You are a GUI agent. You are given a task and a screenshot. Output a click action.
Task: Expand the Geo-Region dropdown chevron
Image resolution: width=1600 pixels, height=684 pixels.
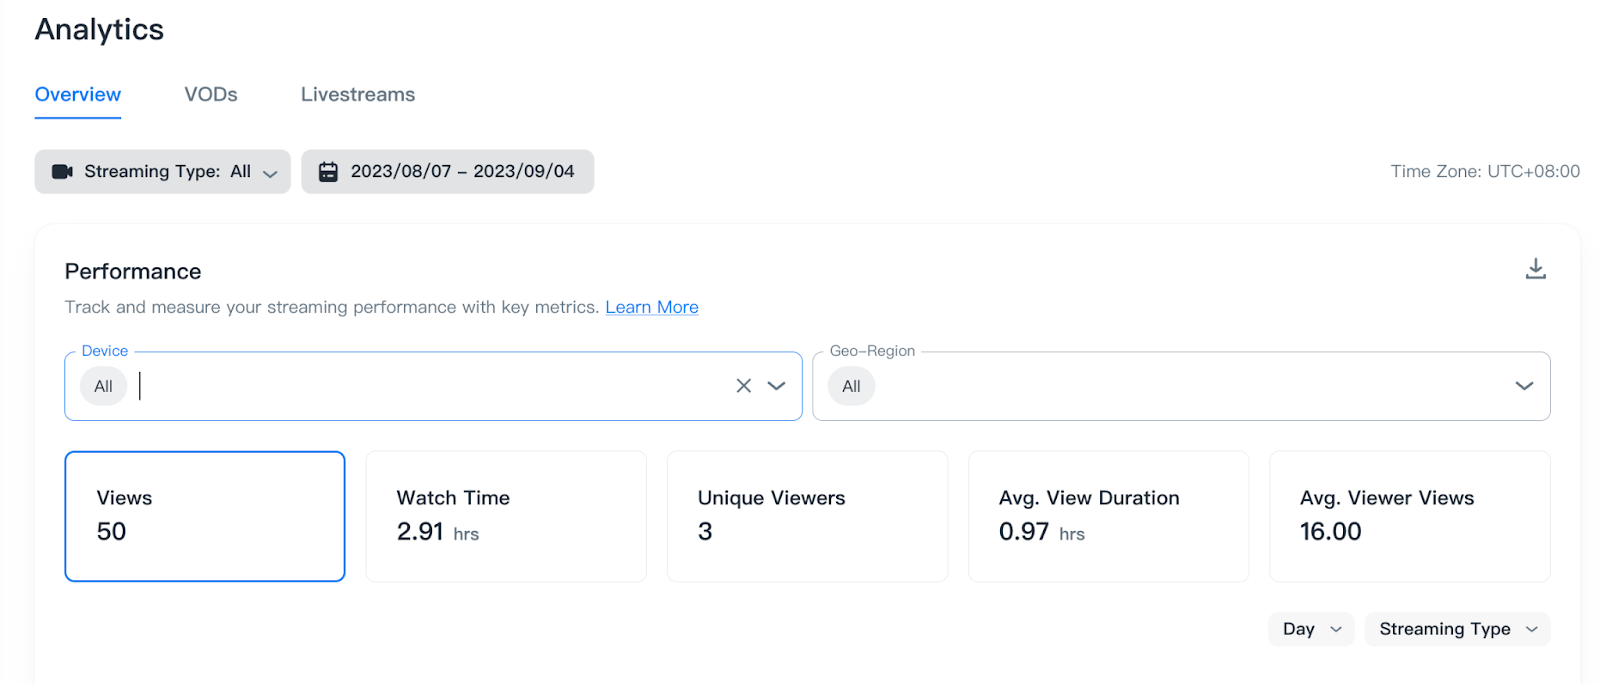[x=1523, y=386]
